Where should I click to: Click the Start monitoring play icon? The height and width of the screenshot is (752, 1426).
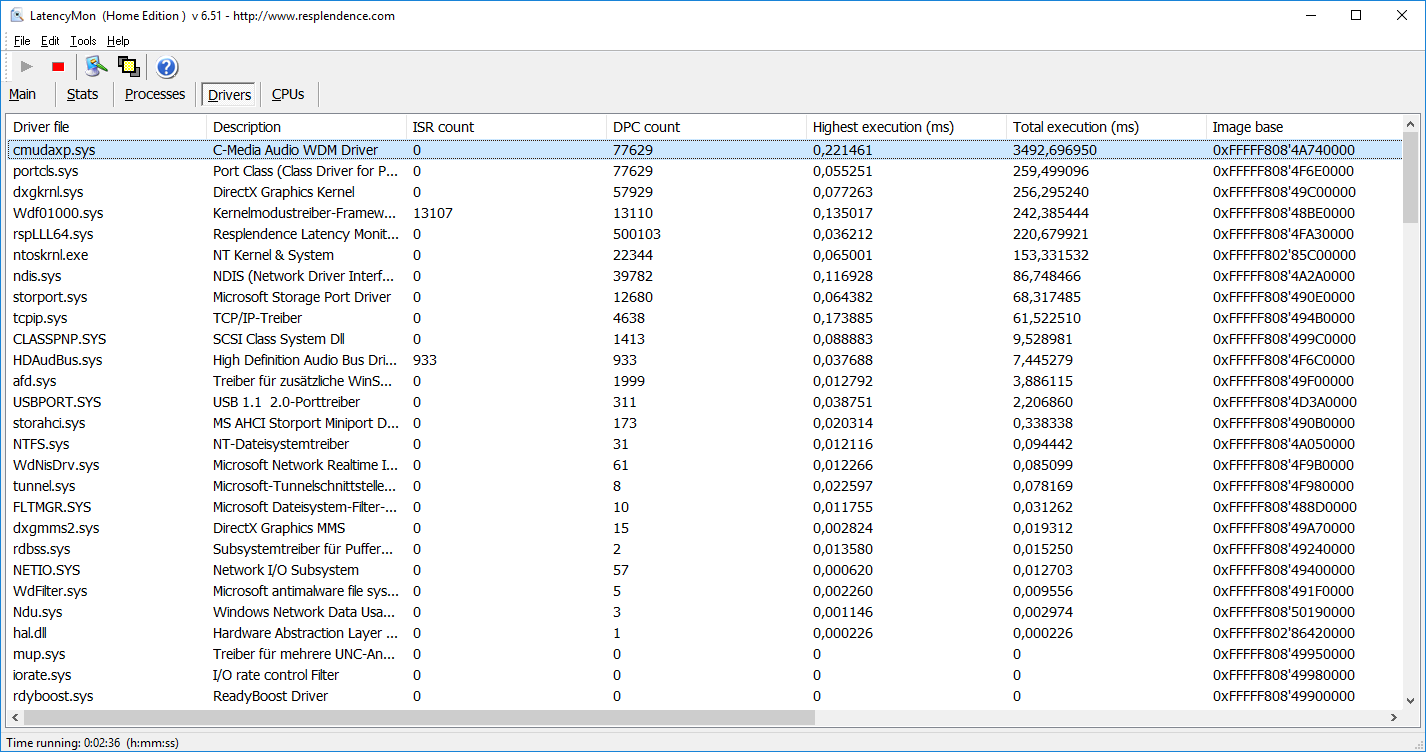coord(27,67)
